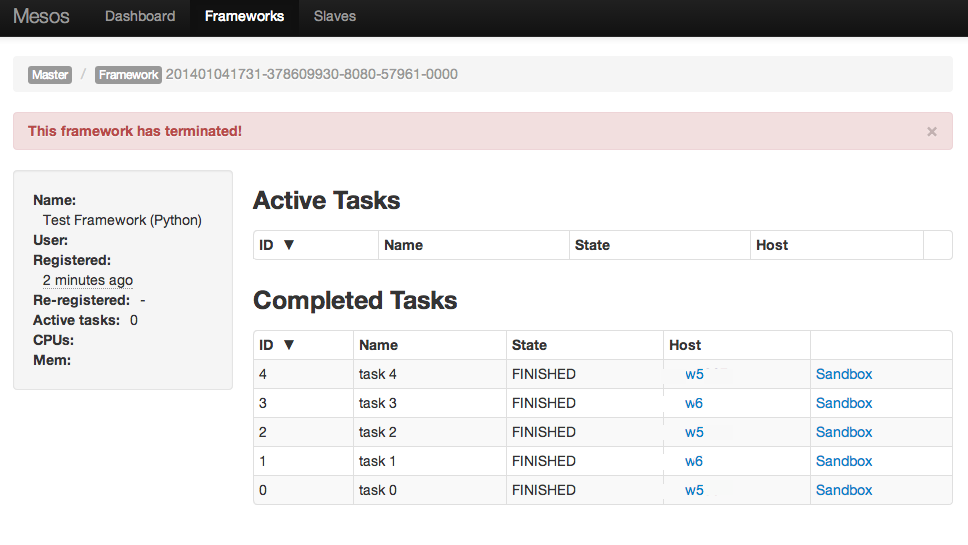
Task: Open host w6 link for task 3
Action: coord(694,403)
